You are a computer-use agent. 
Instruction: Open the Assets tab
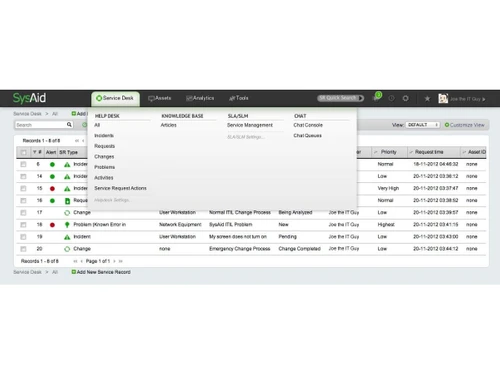point(160,98)
